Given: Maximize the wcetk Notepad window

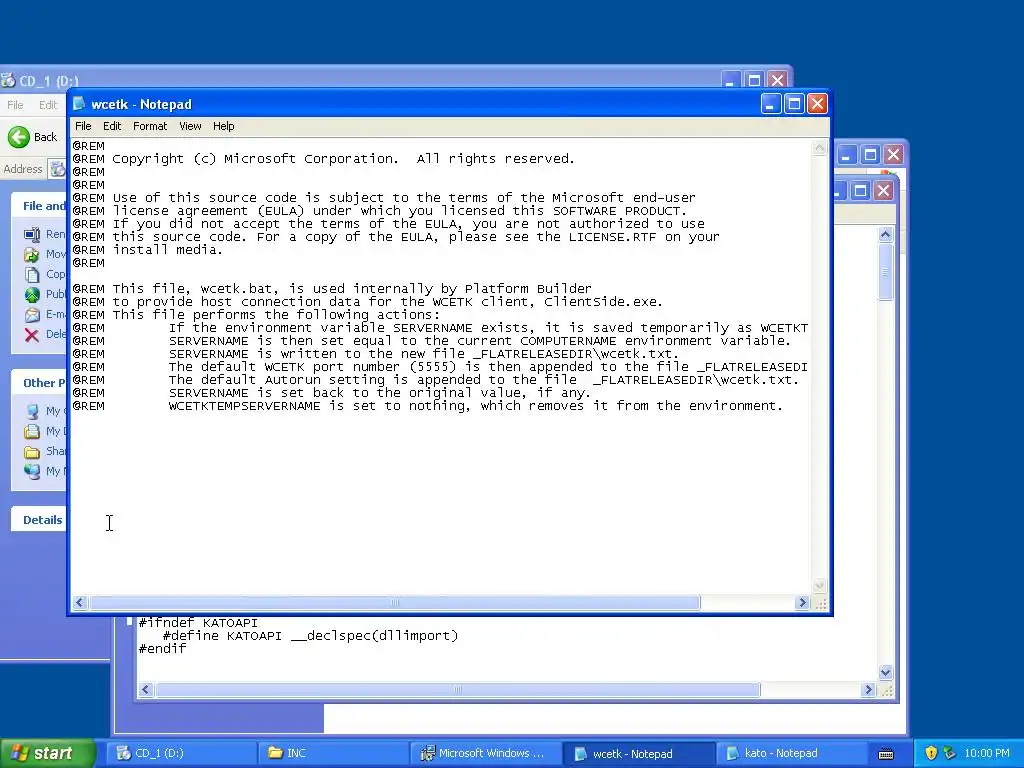Looking at the screenshot, I should [x=794, y=104].
